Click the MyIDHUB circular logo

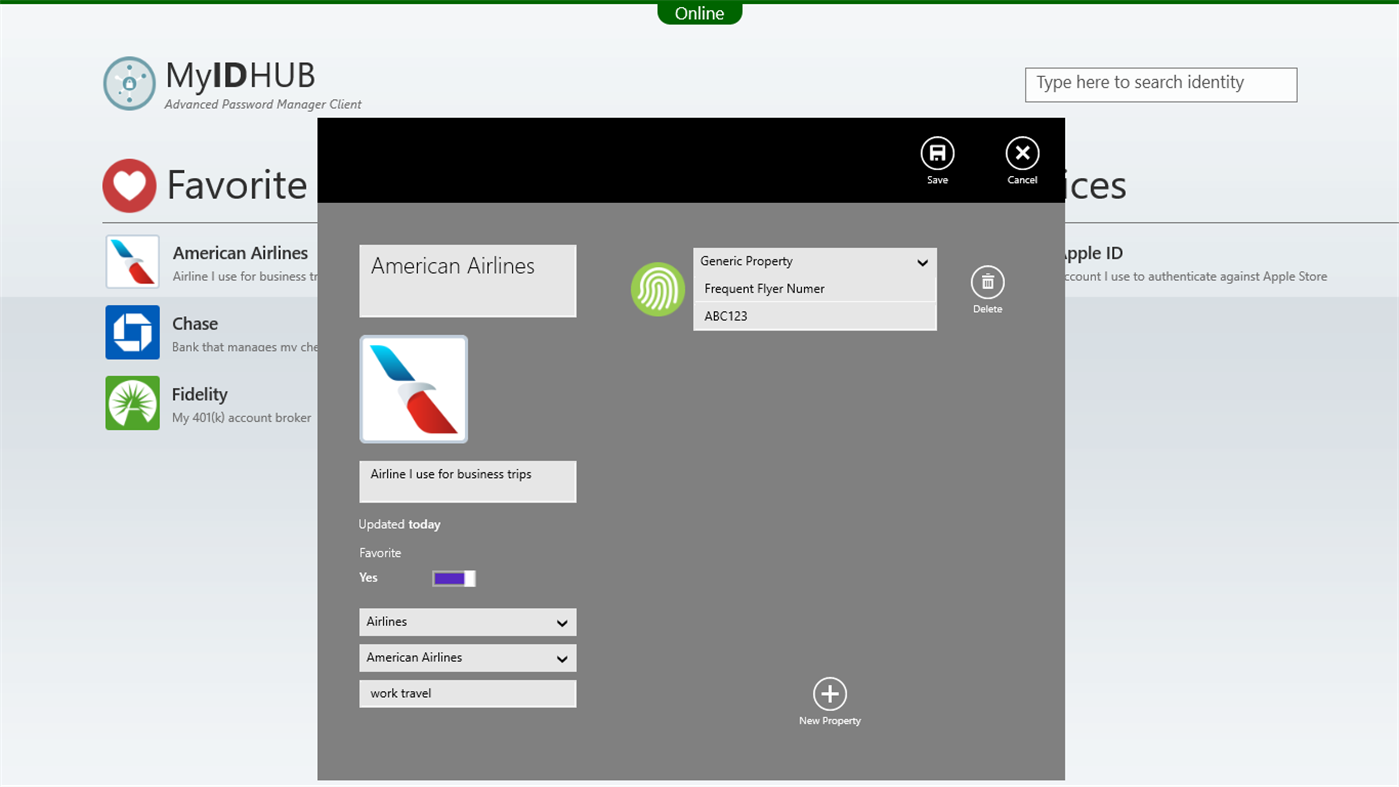[129, 83]
